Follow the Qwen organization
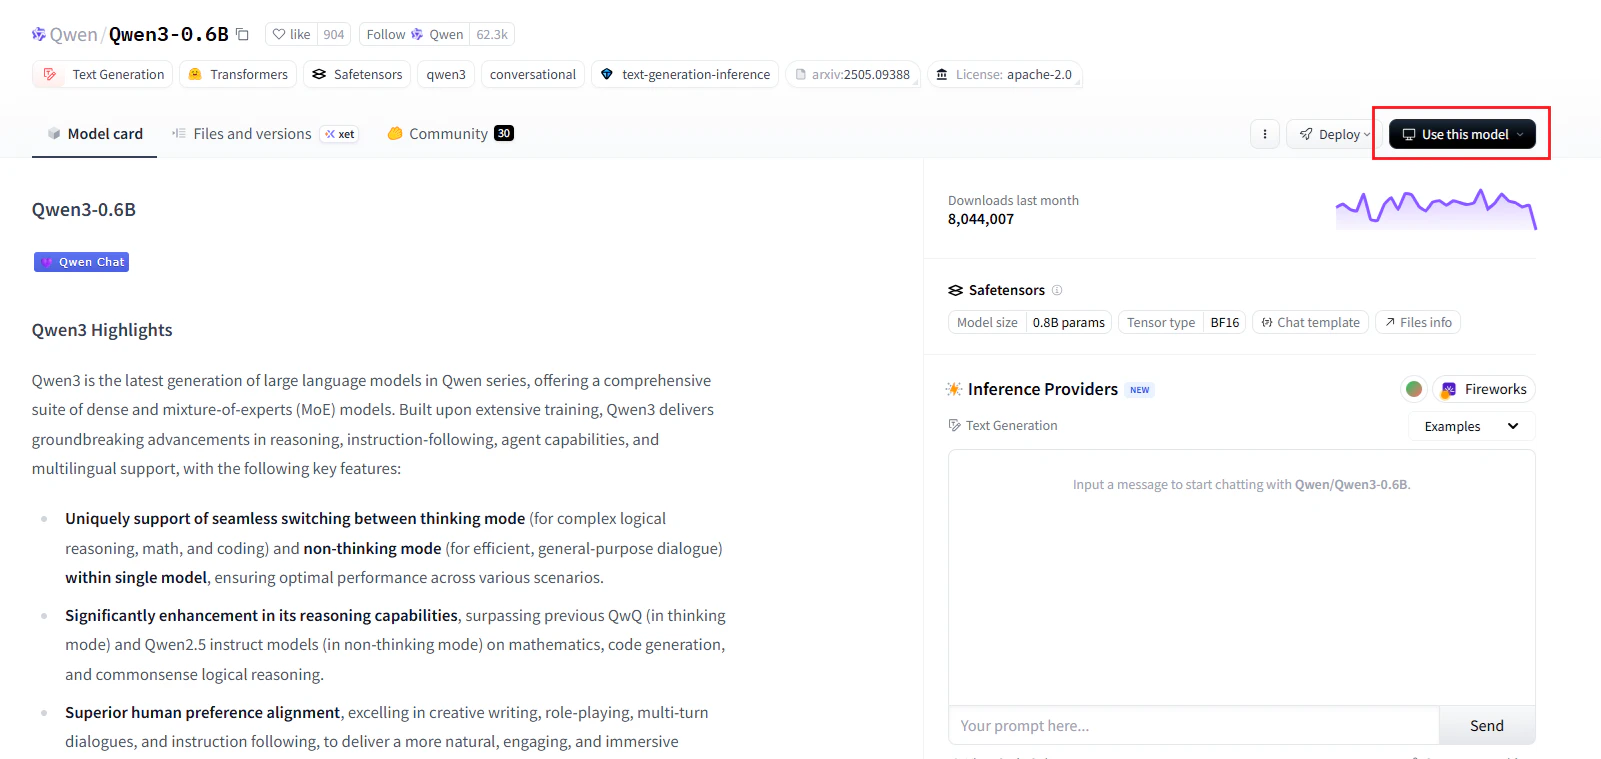 414,34
